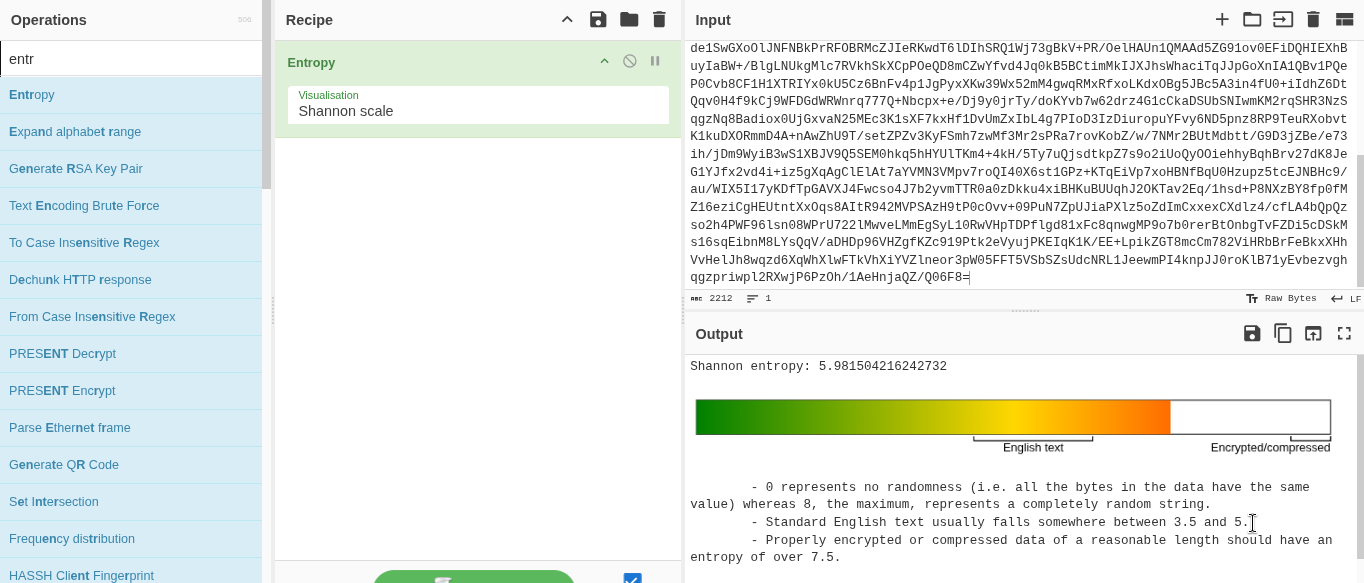1364x583 pixels.
Task: Click the Shannon entropy value line
Action: pos(818,367)
